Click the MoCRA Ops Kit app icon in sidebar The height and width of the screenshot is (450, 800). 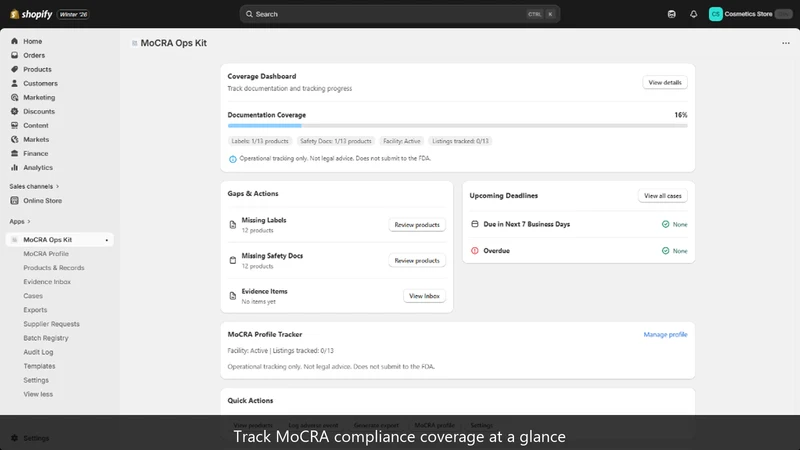click(x=14, y=240)
